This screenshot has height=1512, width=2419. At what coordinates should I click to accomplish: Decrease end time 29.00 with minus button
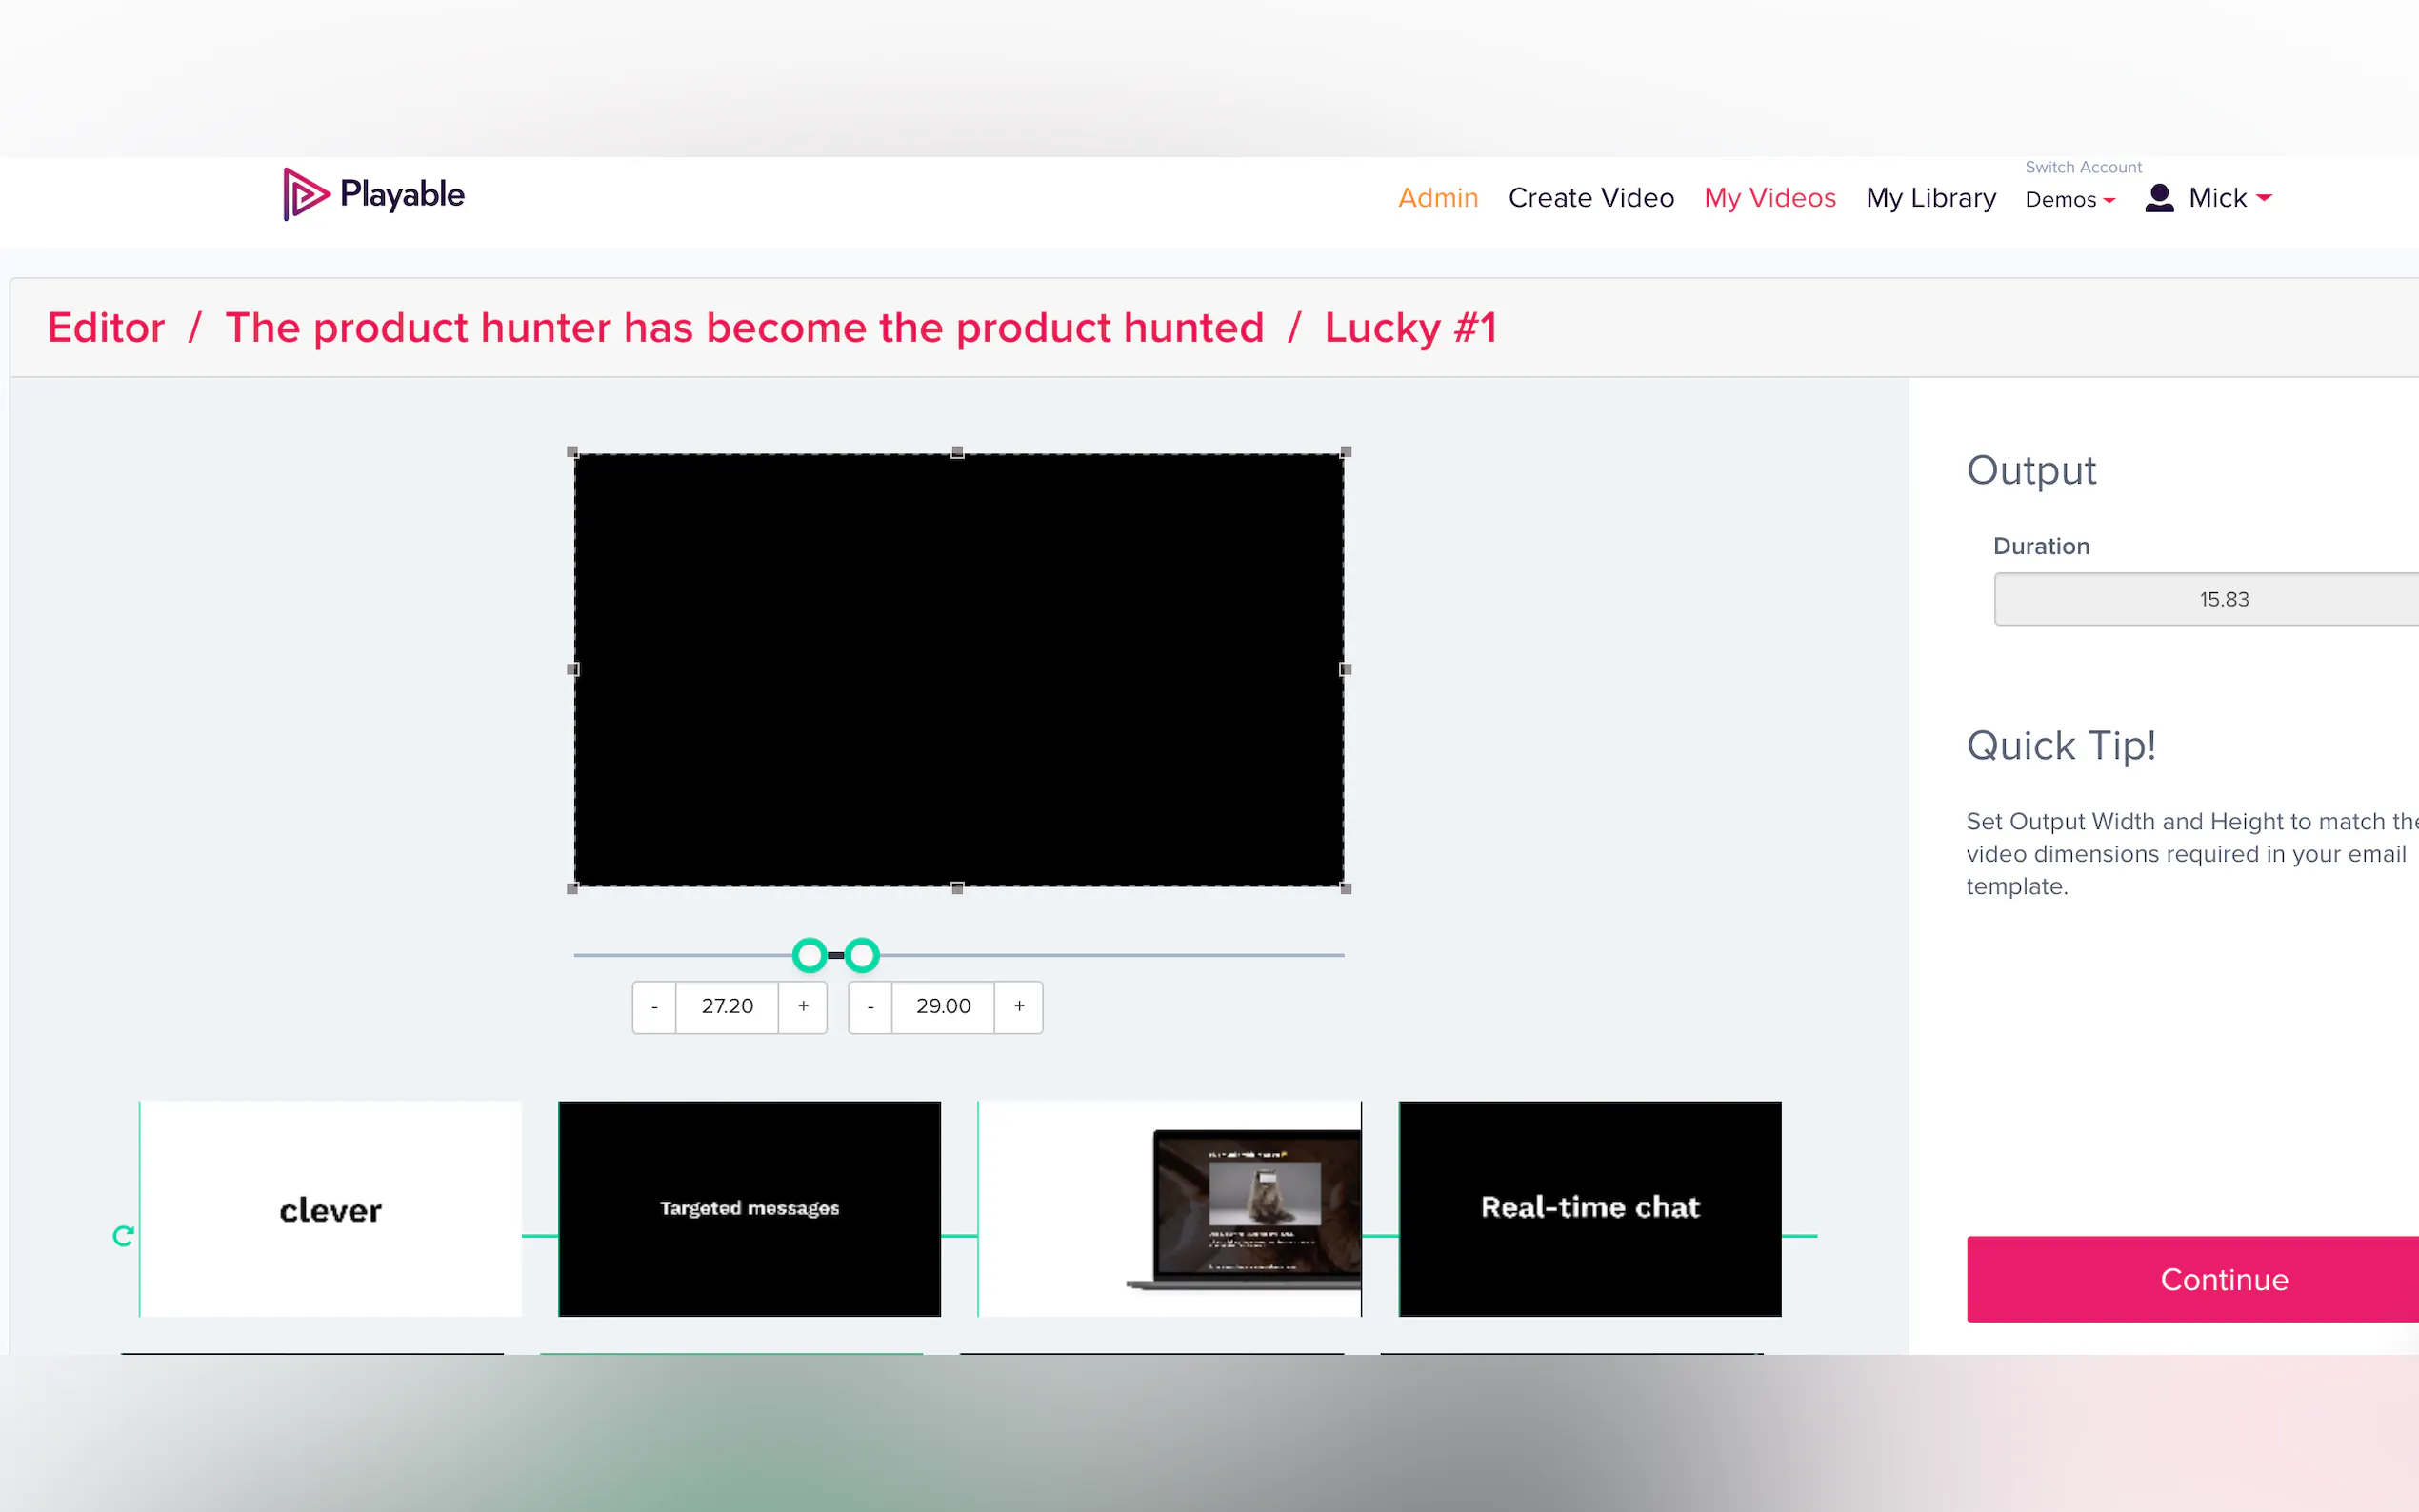(870, 1006)
